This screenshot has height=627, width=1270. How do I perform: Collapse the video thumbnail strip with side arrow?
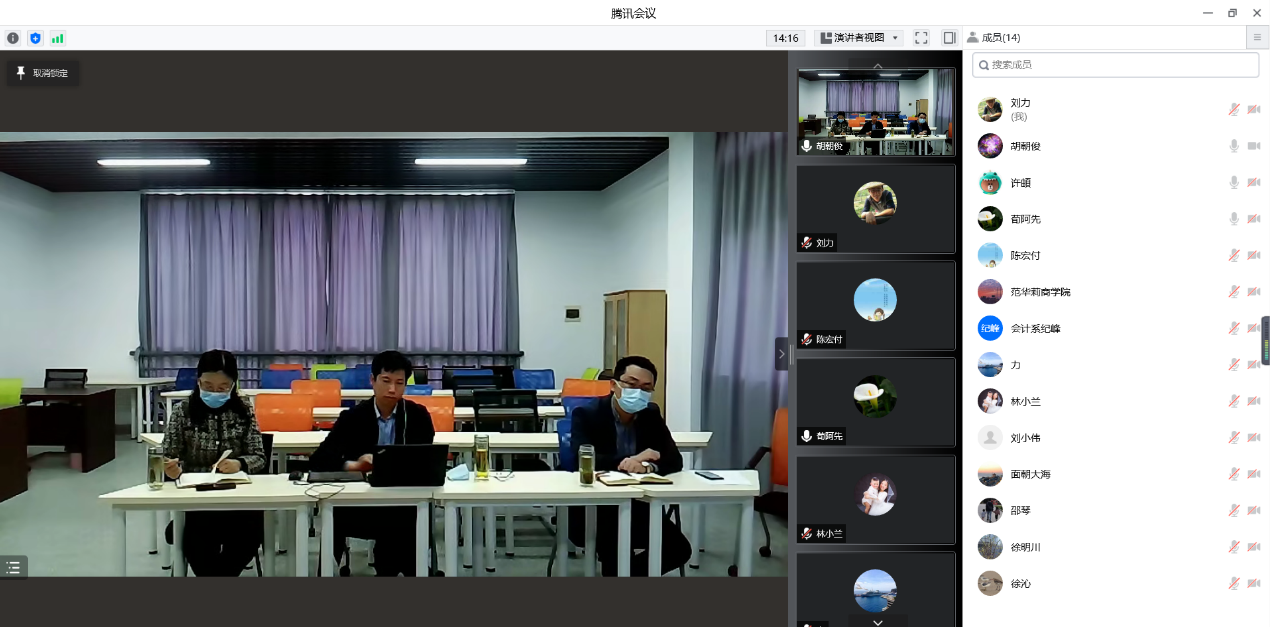(x=782, y=354)
